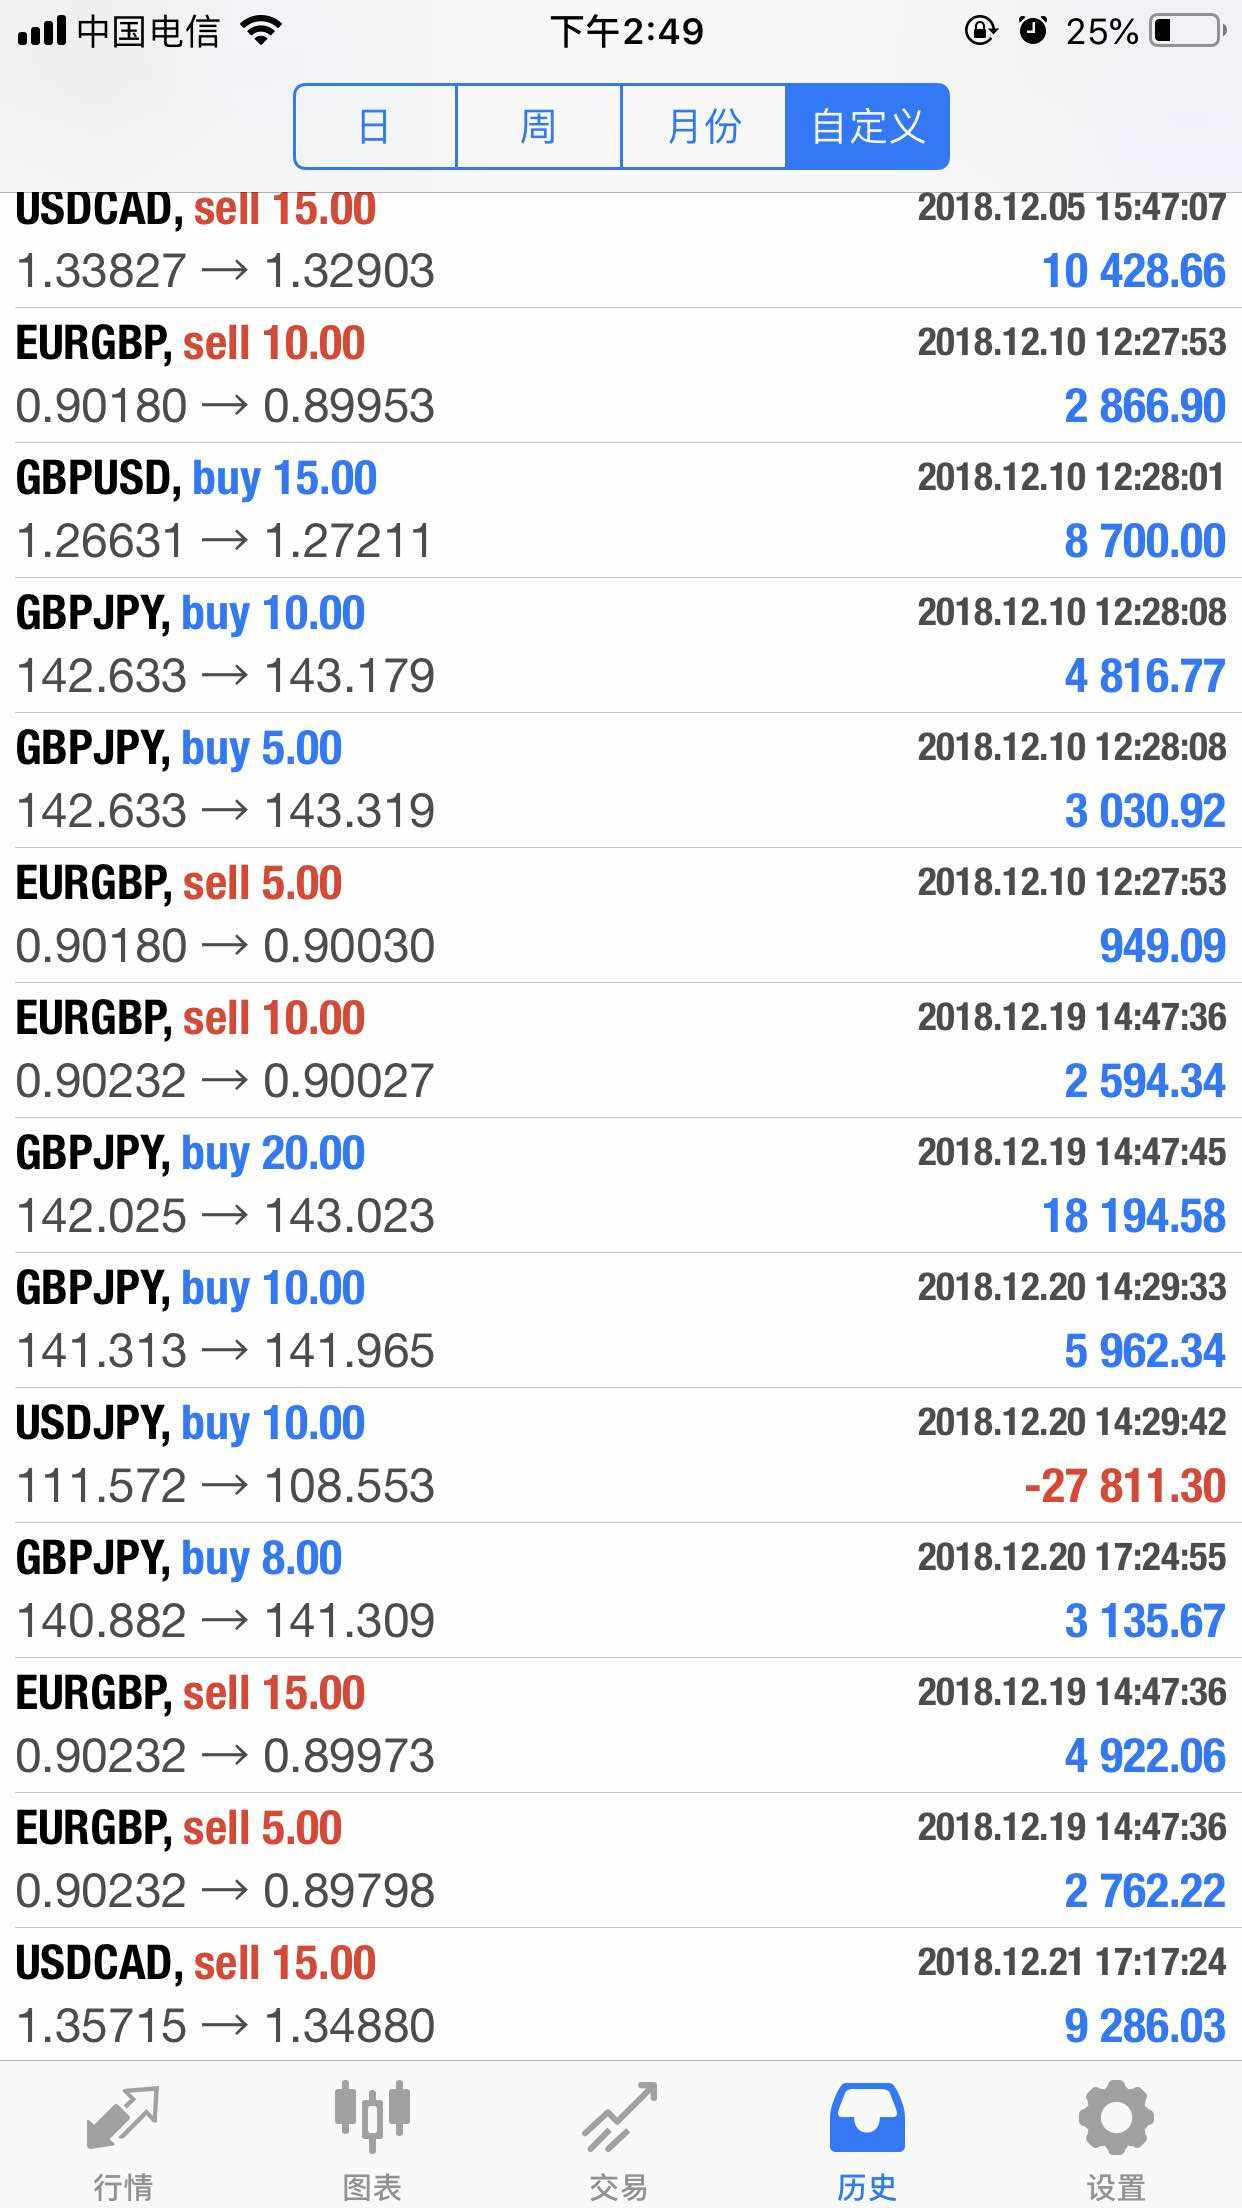Tap the battery icon in status bar
The image size is (1242, 2208).
1188,32
